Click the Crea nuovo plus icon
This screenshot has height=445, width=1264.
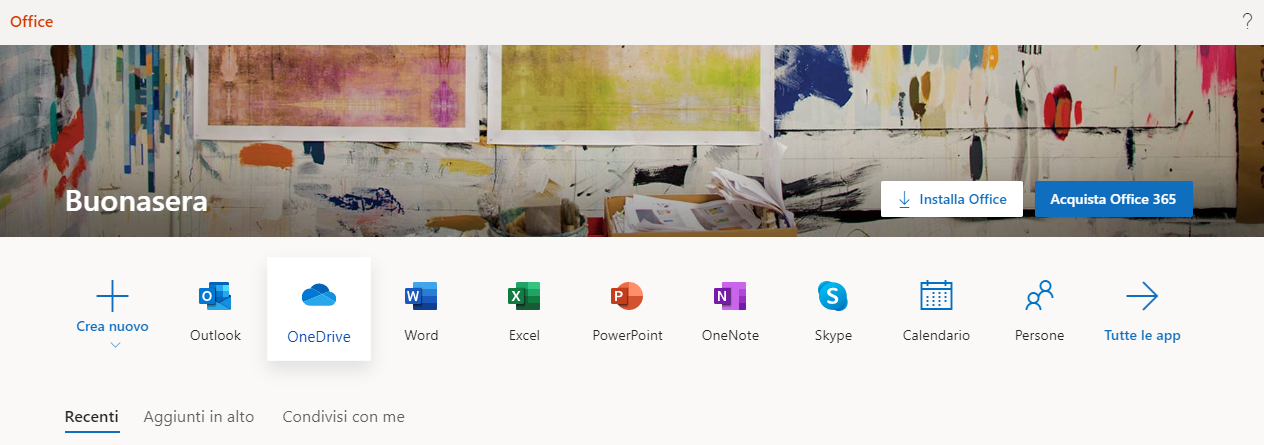tap(112, 296)
